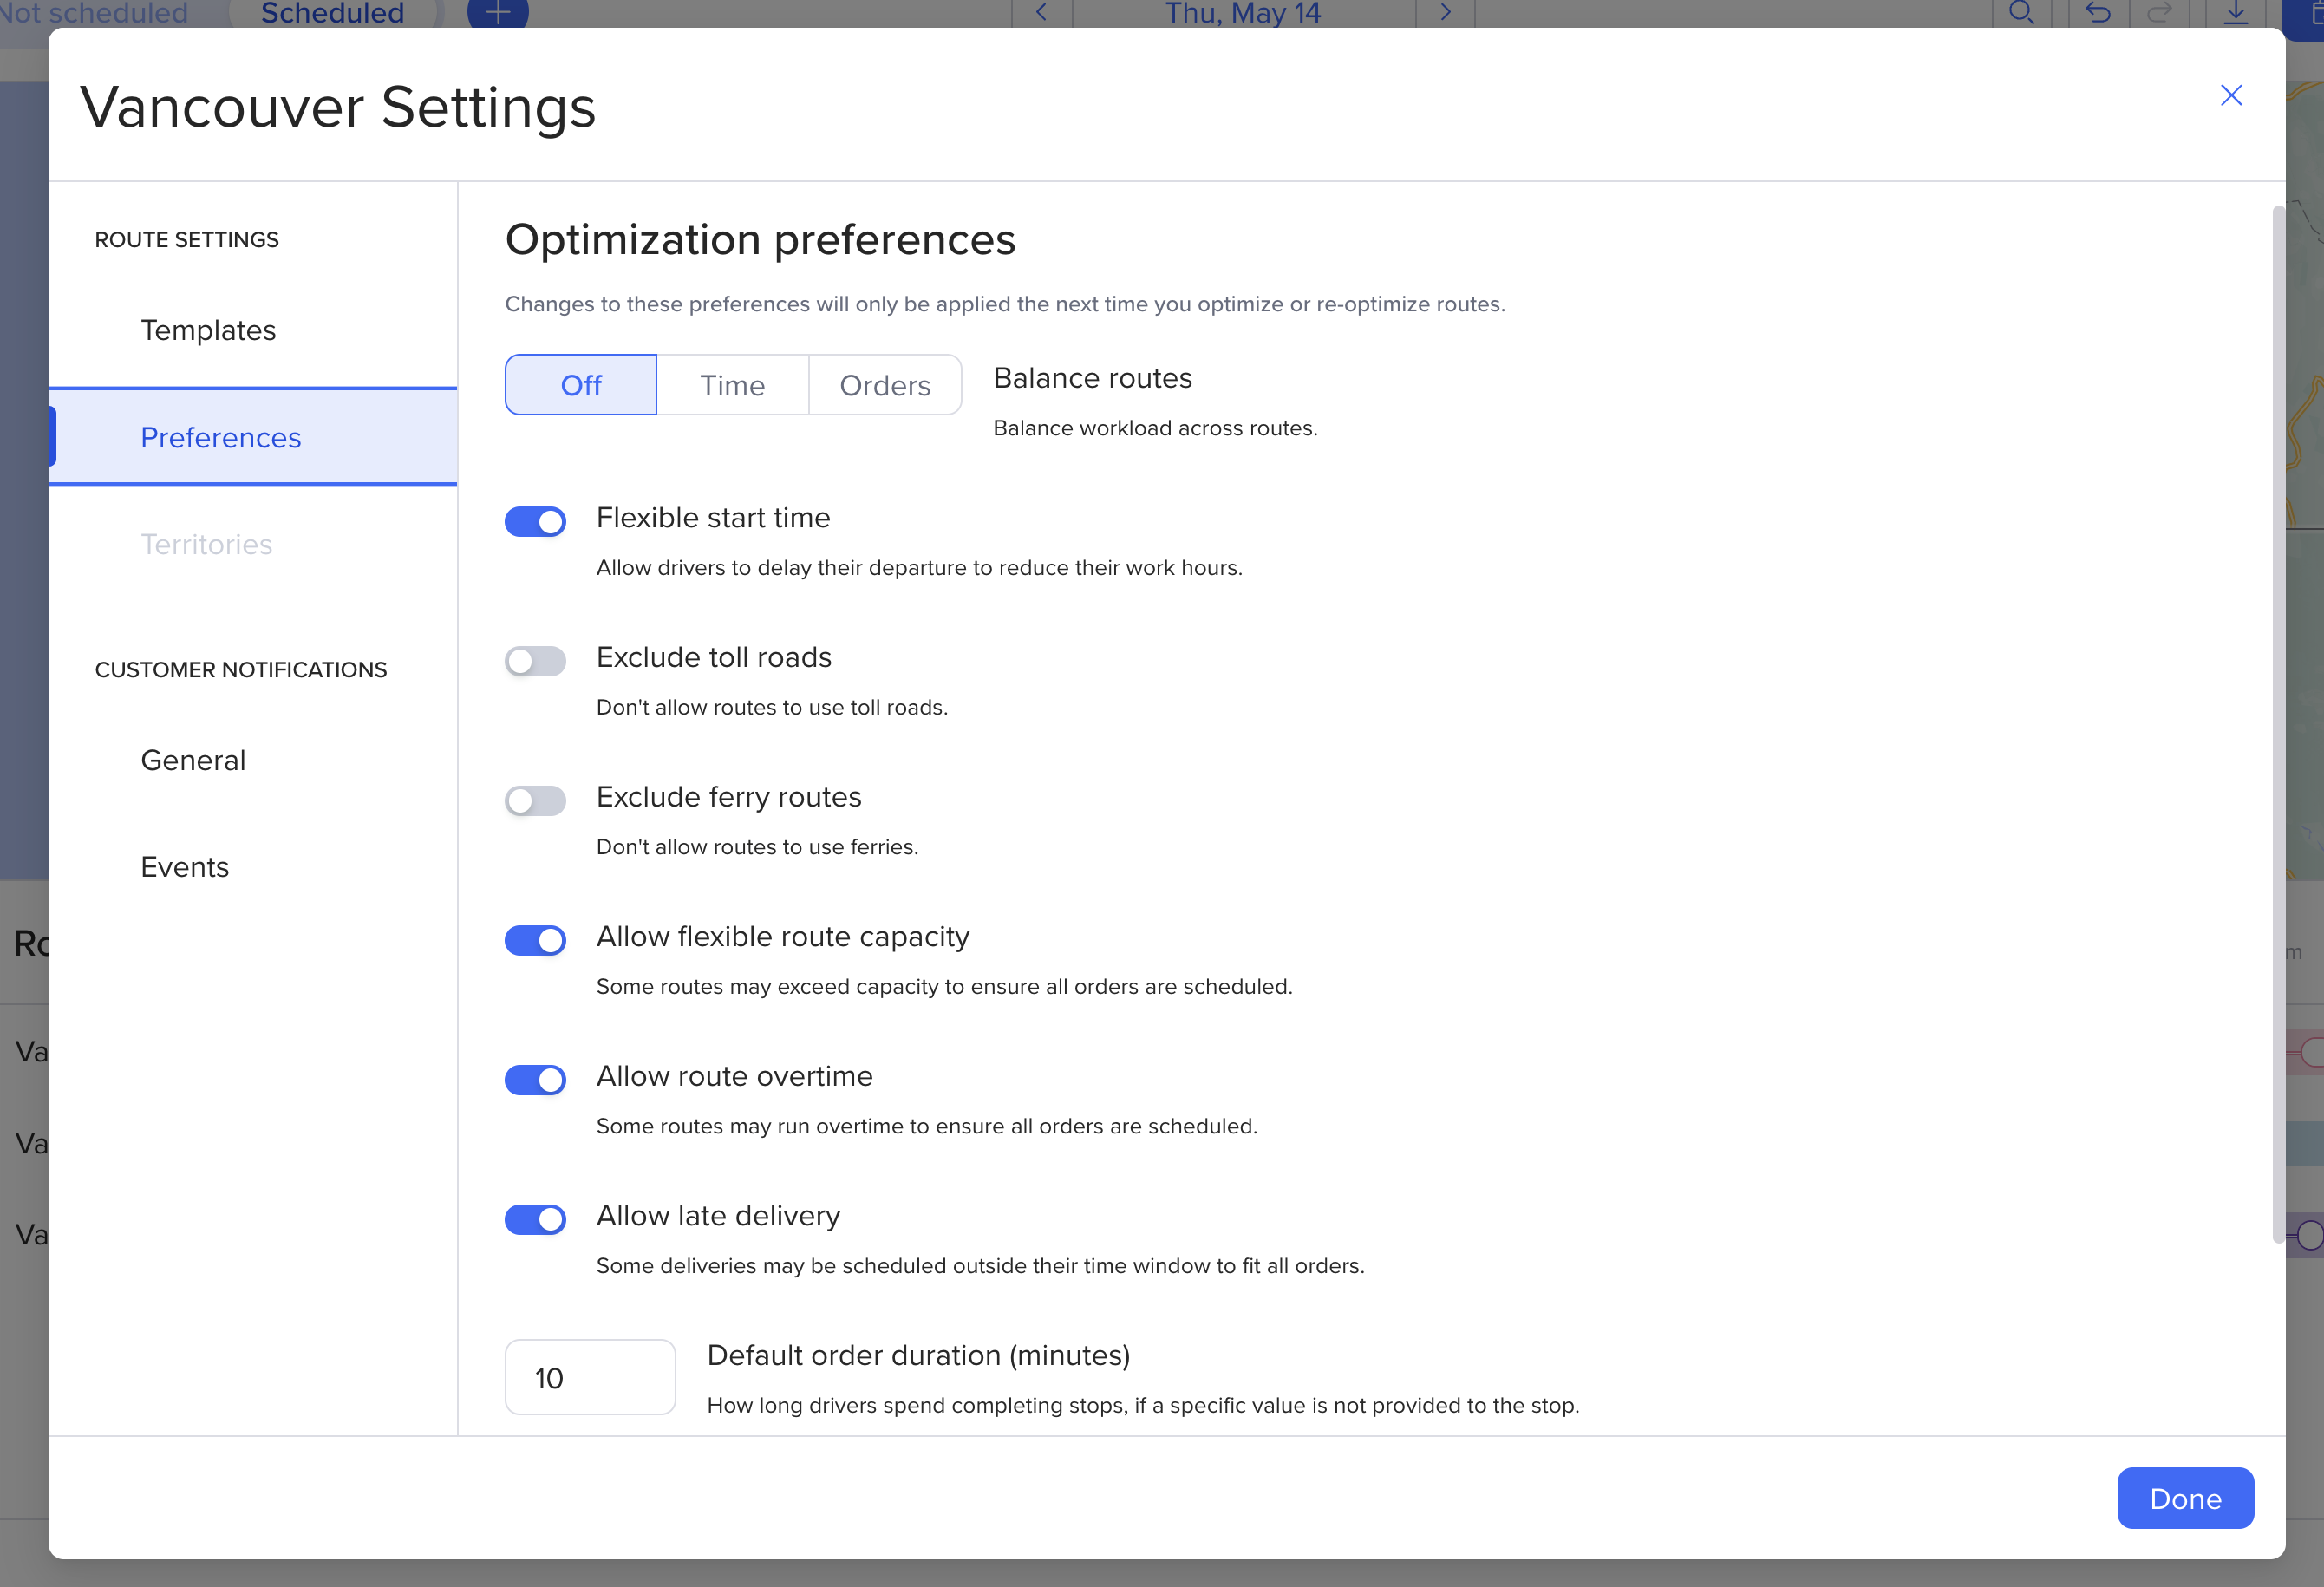The width and height of the screenshot is (2324, 1587).
Task: Turn off Allow route overtime switch
Action: pos(535,1080)
